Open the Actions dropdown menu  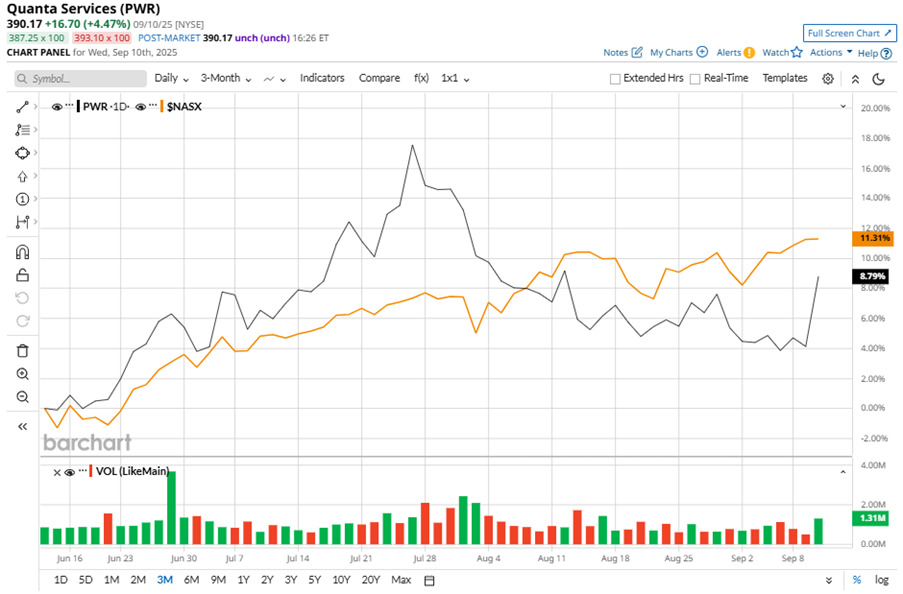tap(831, 52)
